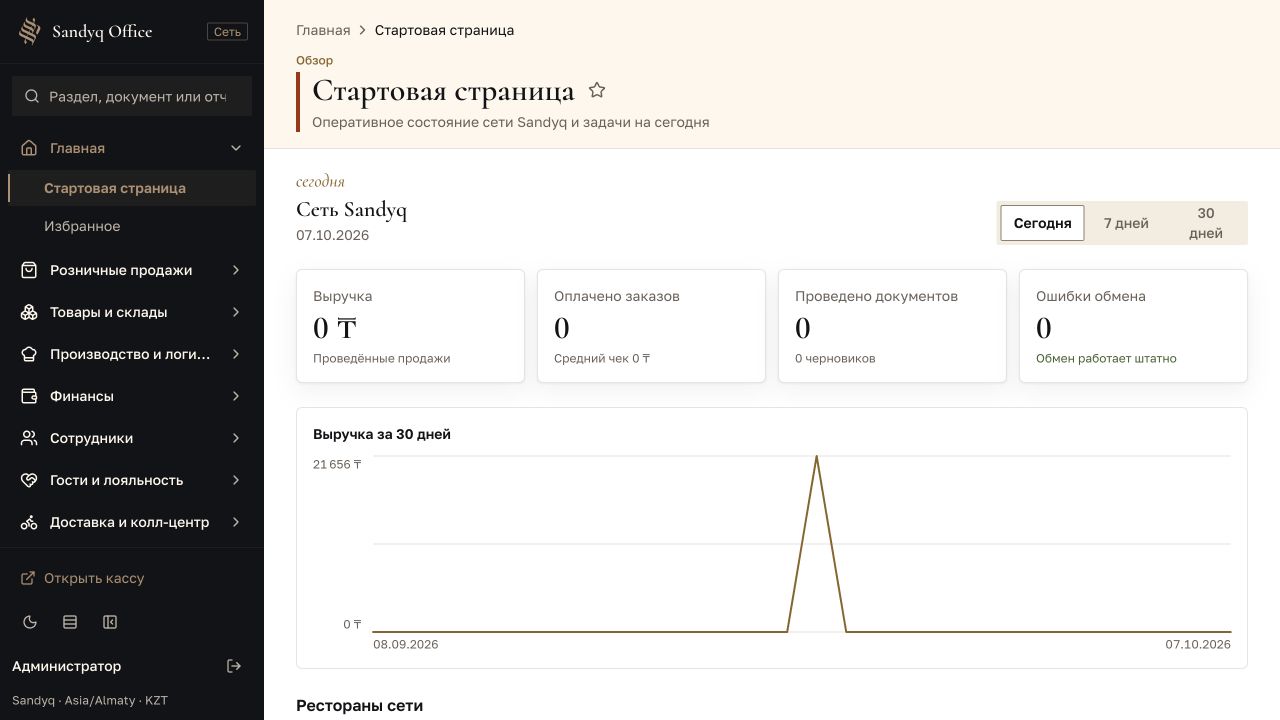The width and height of the screenshot is (1280, 720).
Task: Open the Открыть кассу link
Action: [x=83, y=578]
